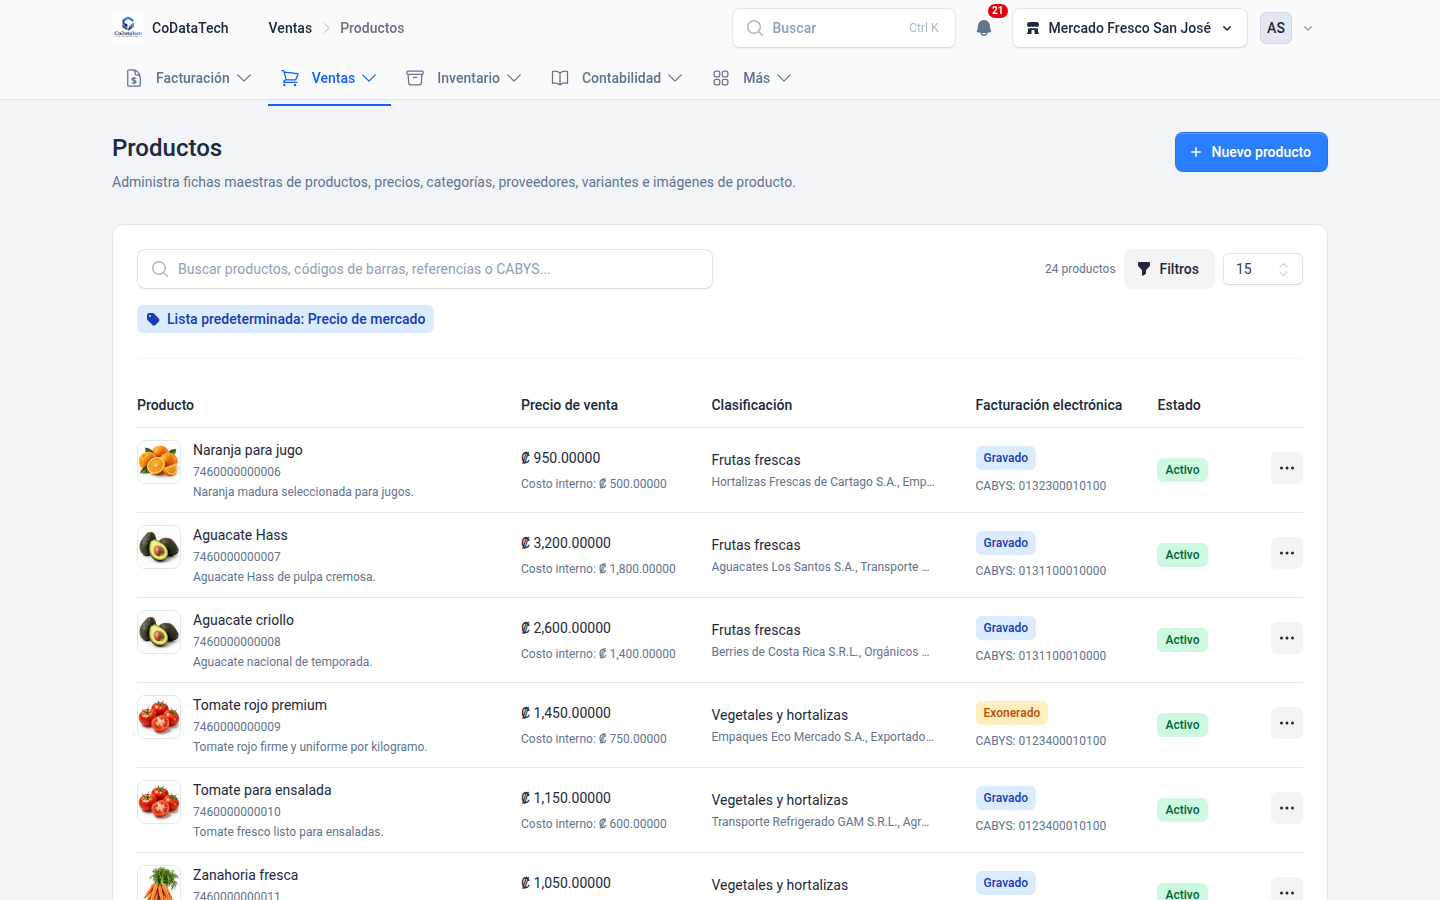Click the Más grid icon

(721, 78)
